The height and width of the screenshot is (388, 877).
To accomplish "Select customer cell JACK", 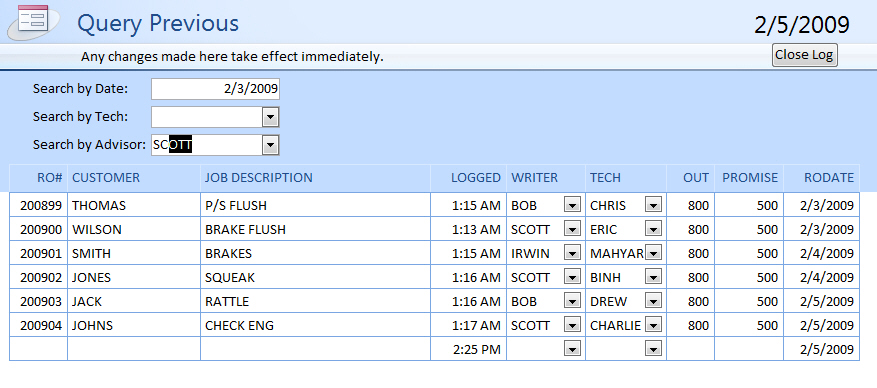I will point(134,301).
